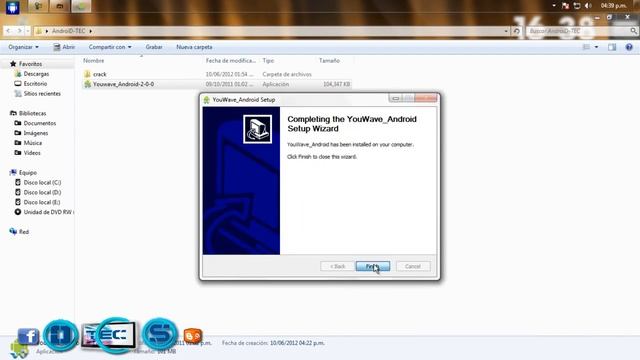Screen dimensions: 640x360
Task: Open address bar history dropdown
Action: click(x=506, y=31)
